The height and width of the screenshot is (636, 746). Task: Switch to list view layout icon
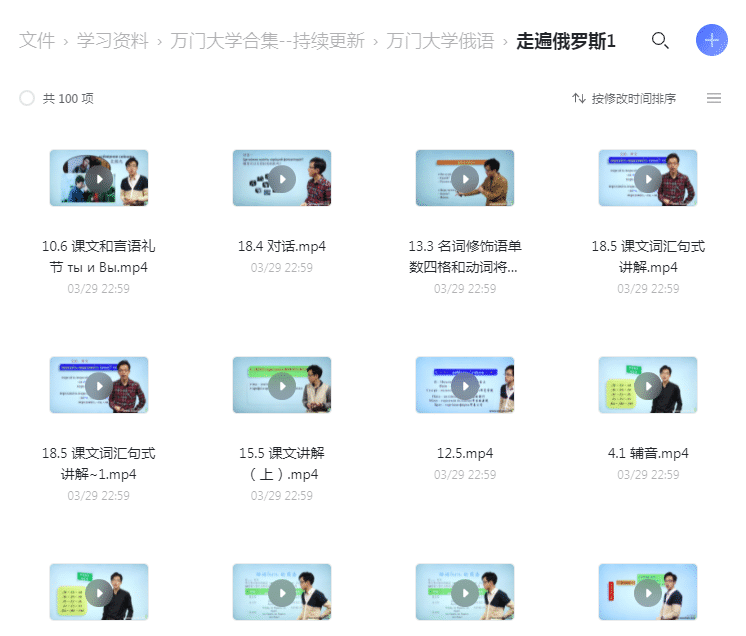(714, 98)
